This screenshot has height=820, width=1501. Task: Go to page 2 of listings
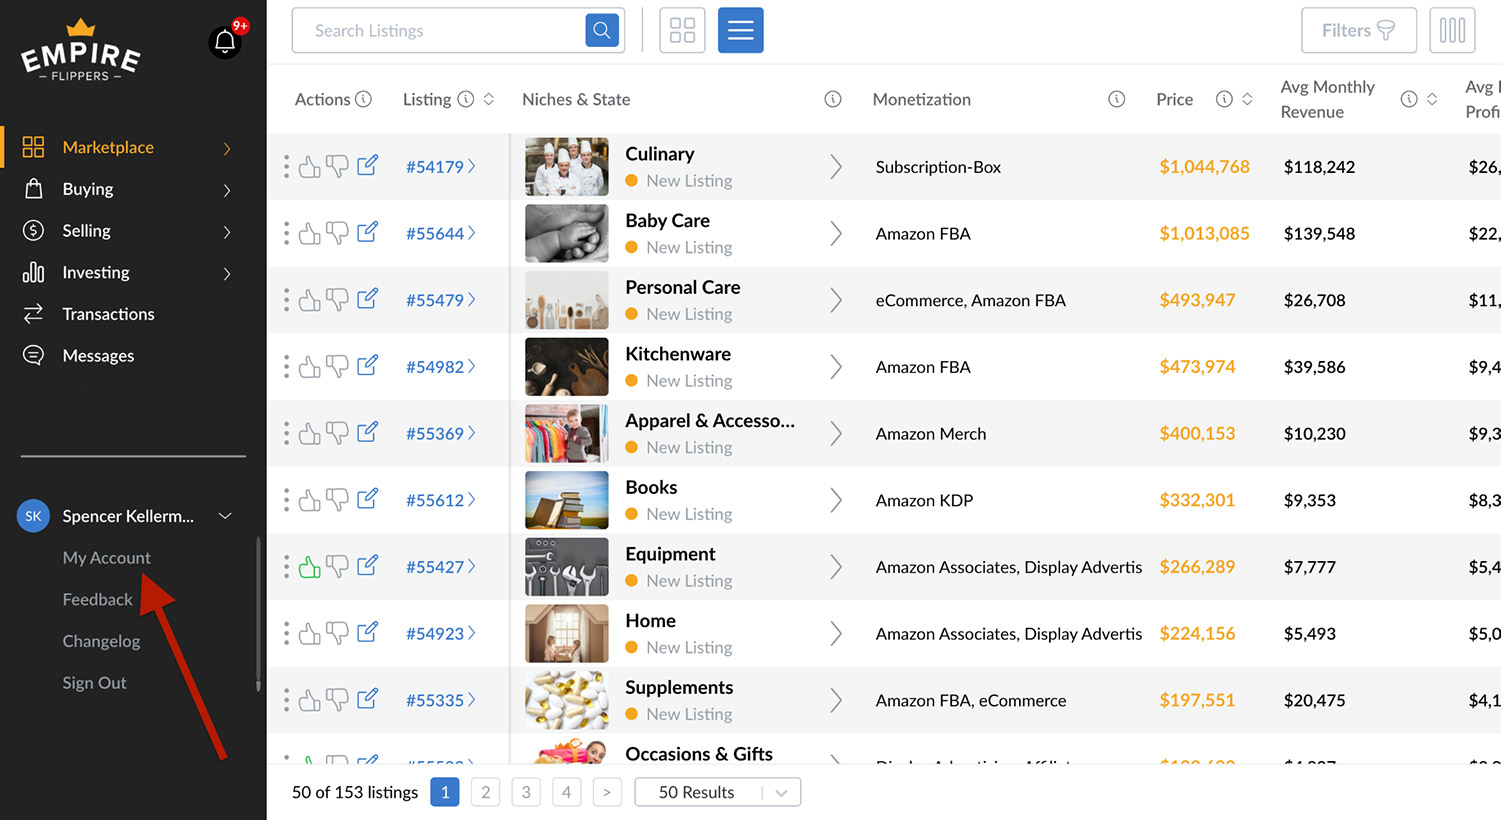pyautogui.click(x=485, y=792)
